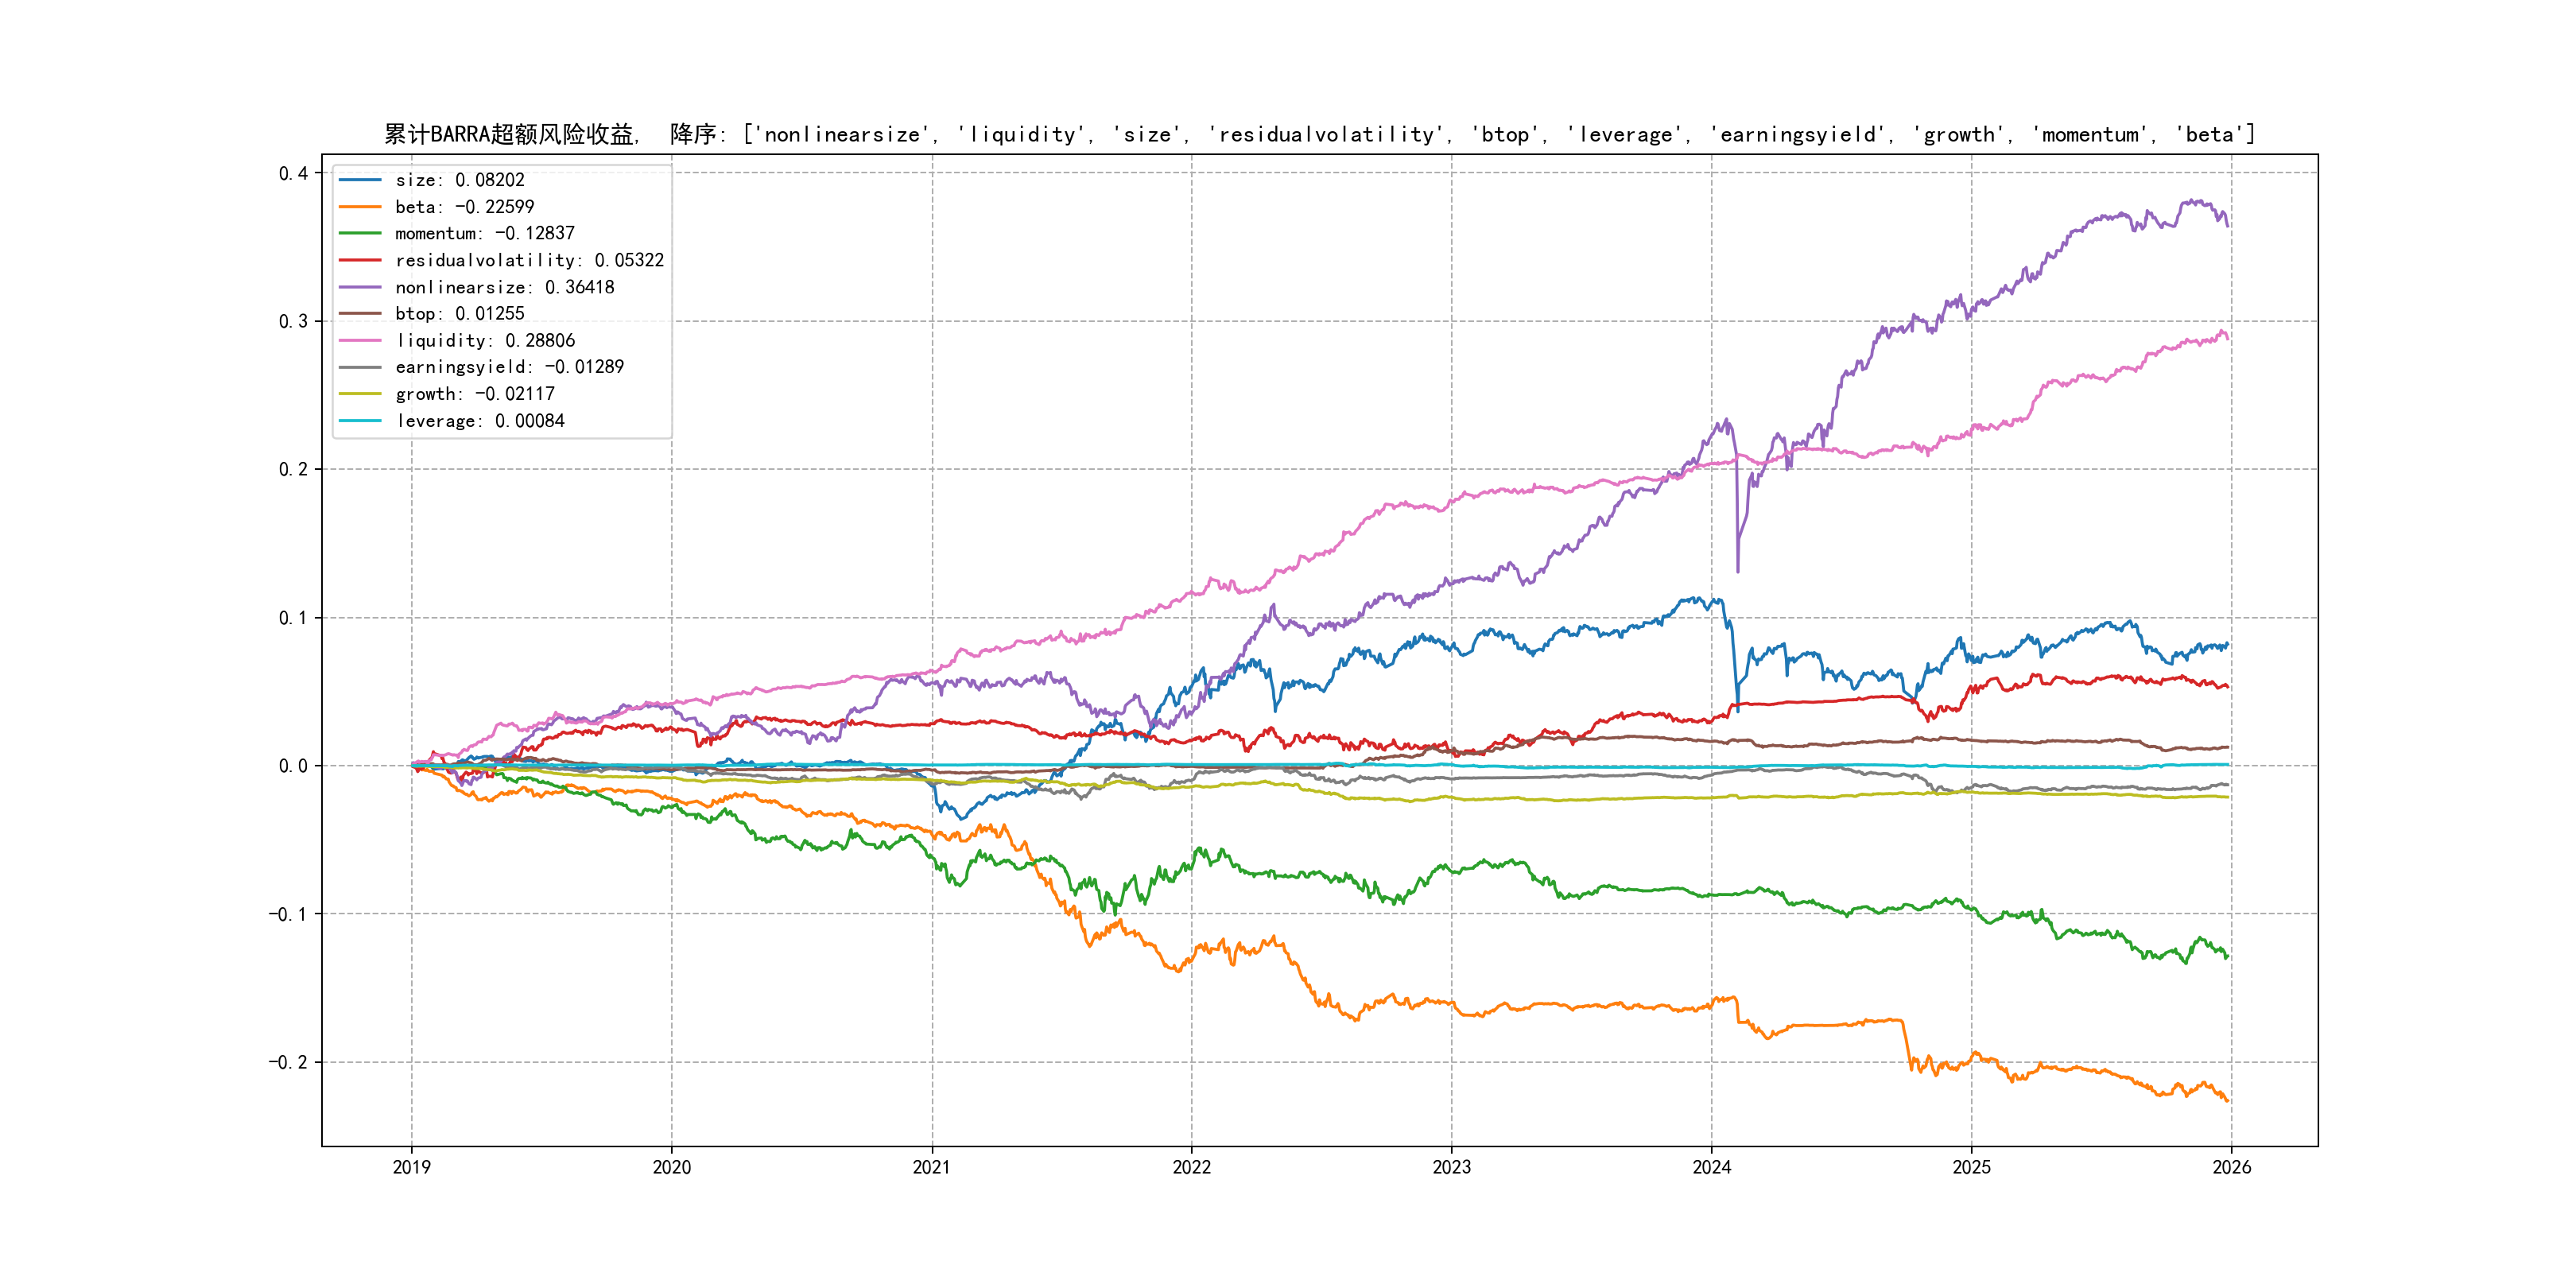
Task: Click the 'earningsyield: -0.01289' legend entry
Action: pyautogui.click(x=509, y=367)
